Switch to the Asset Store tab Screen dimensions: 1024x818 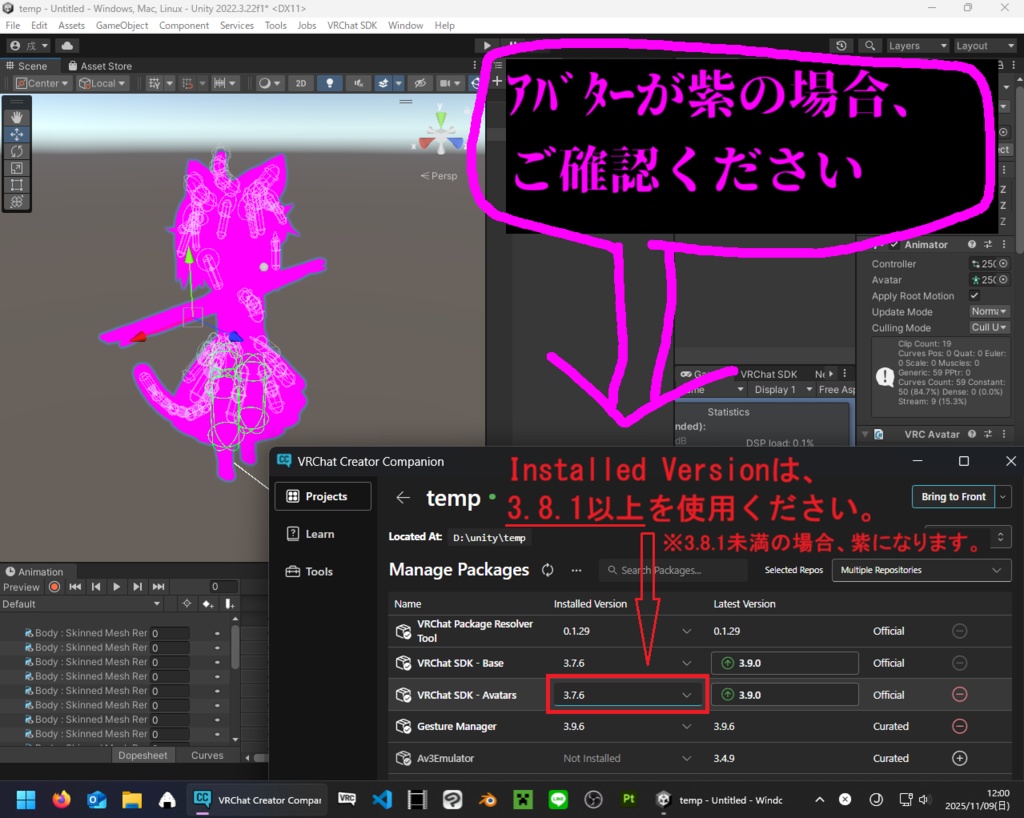coord(101,66)
